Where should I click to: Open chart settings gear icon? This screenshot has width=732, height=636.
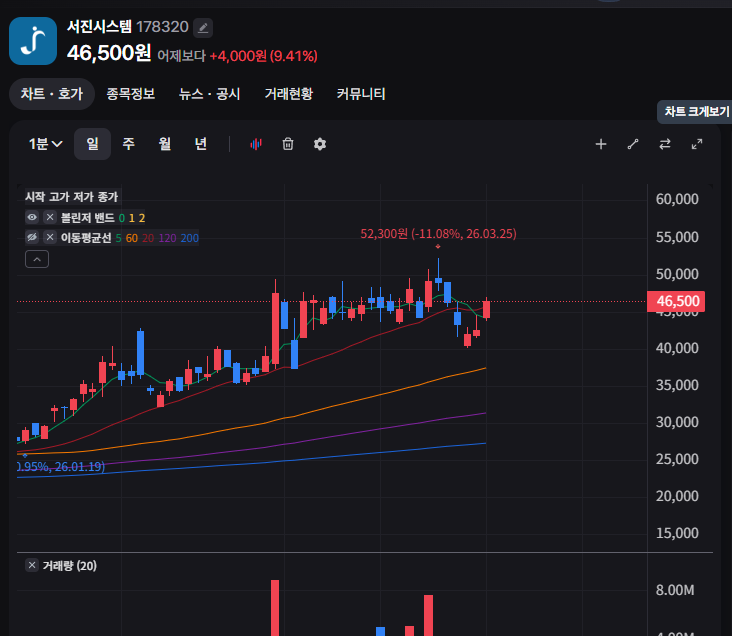click(320, 144)
